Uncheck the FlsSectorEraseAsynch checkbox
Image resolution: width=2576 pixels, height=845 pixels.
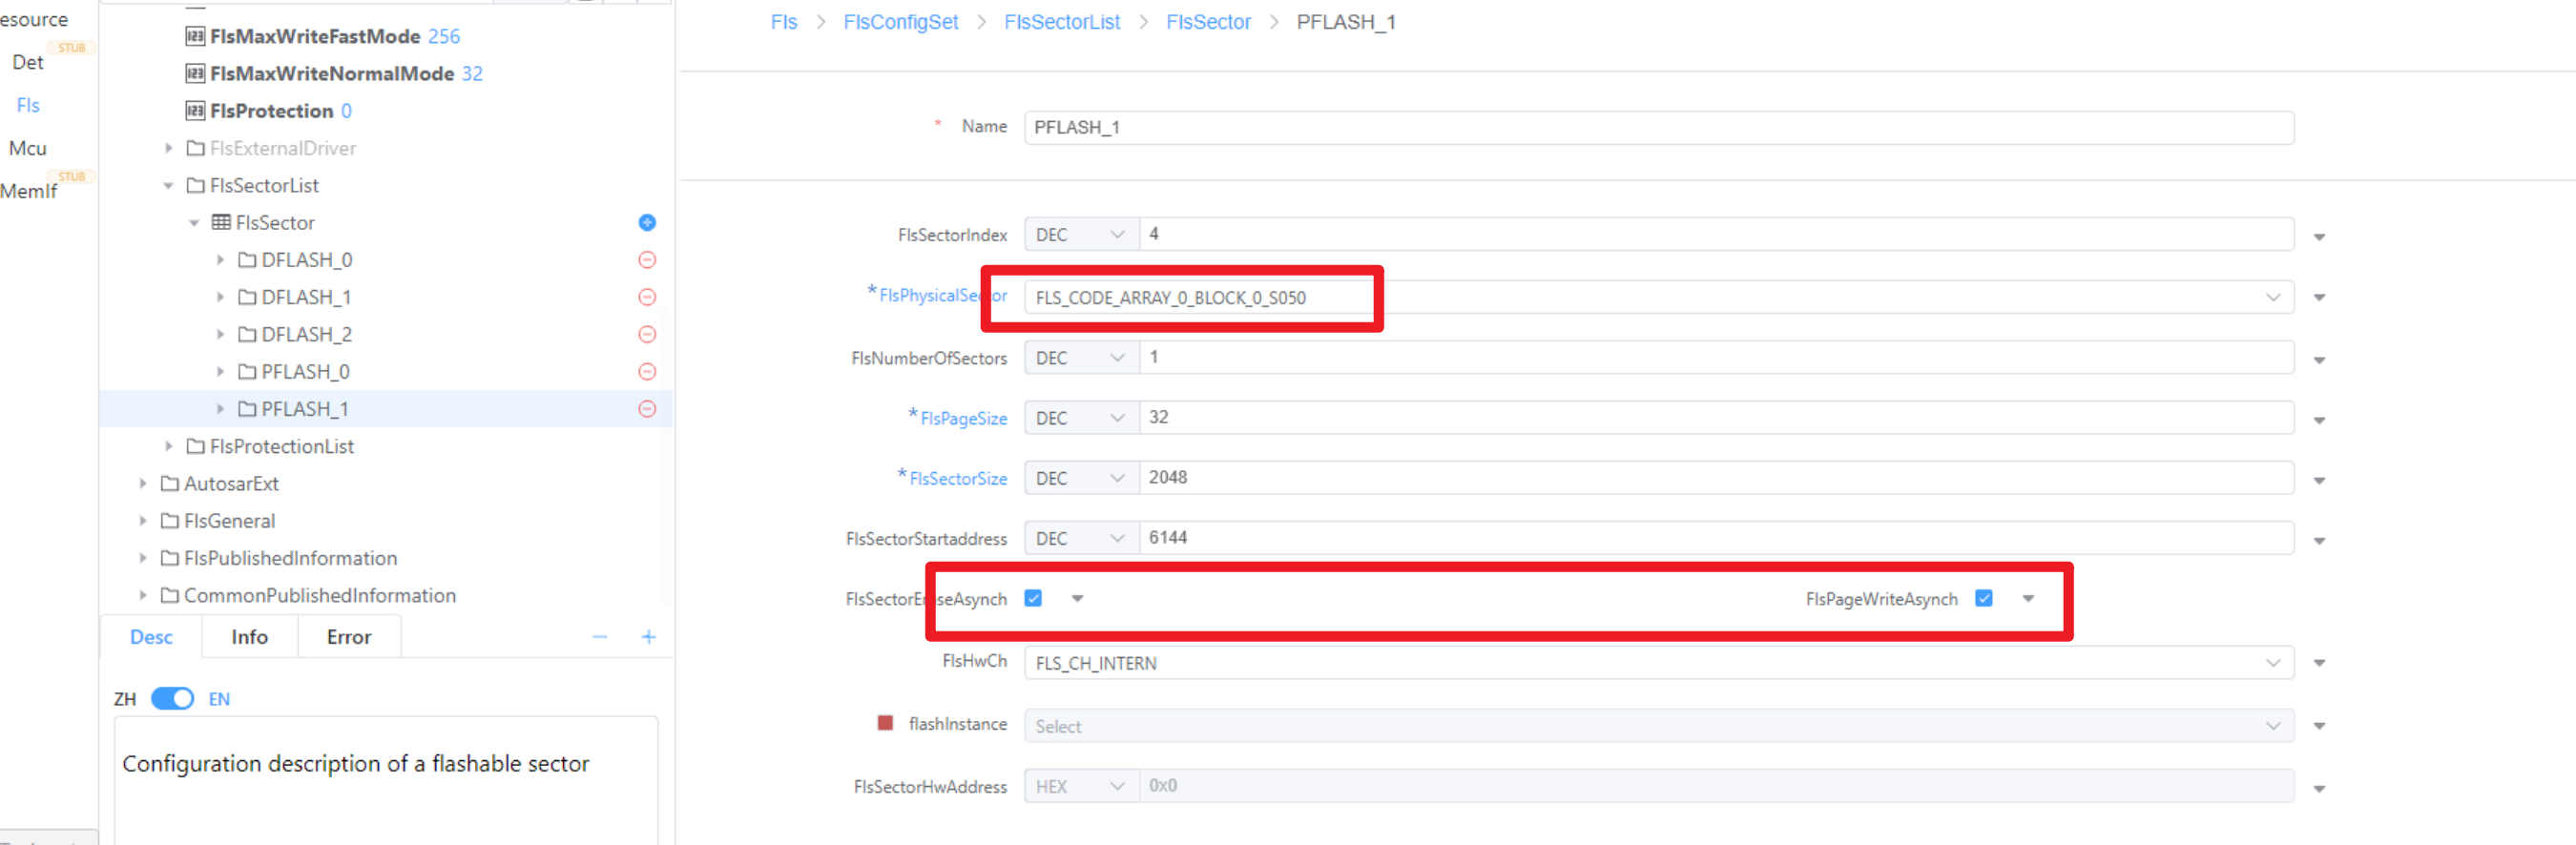[1033, 598]
